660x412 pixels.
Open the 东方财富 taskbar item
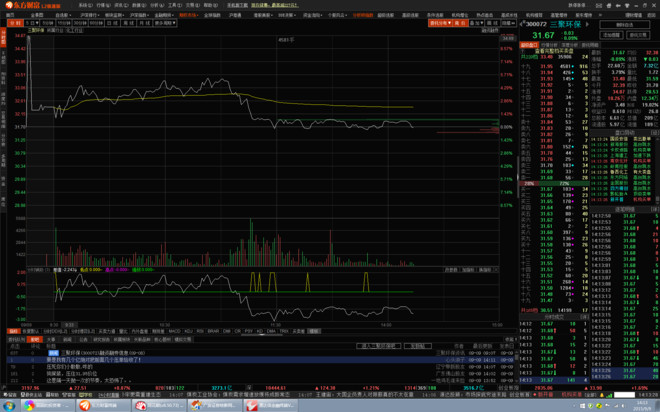pos(102,406)
